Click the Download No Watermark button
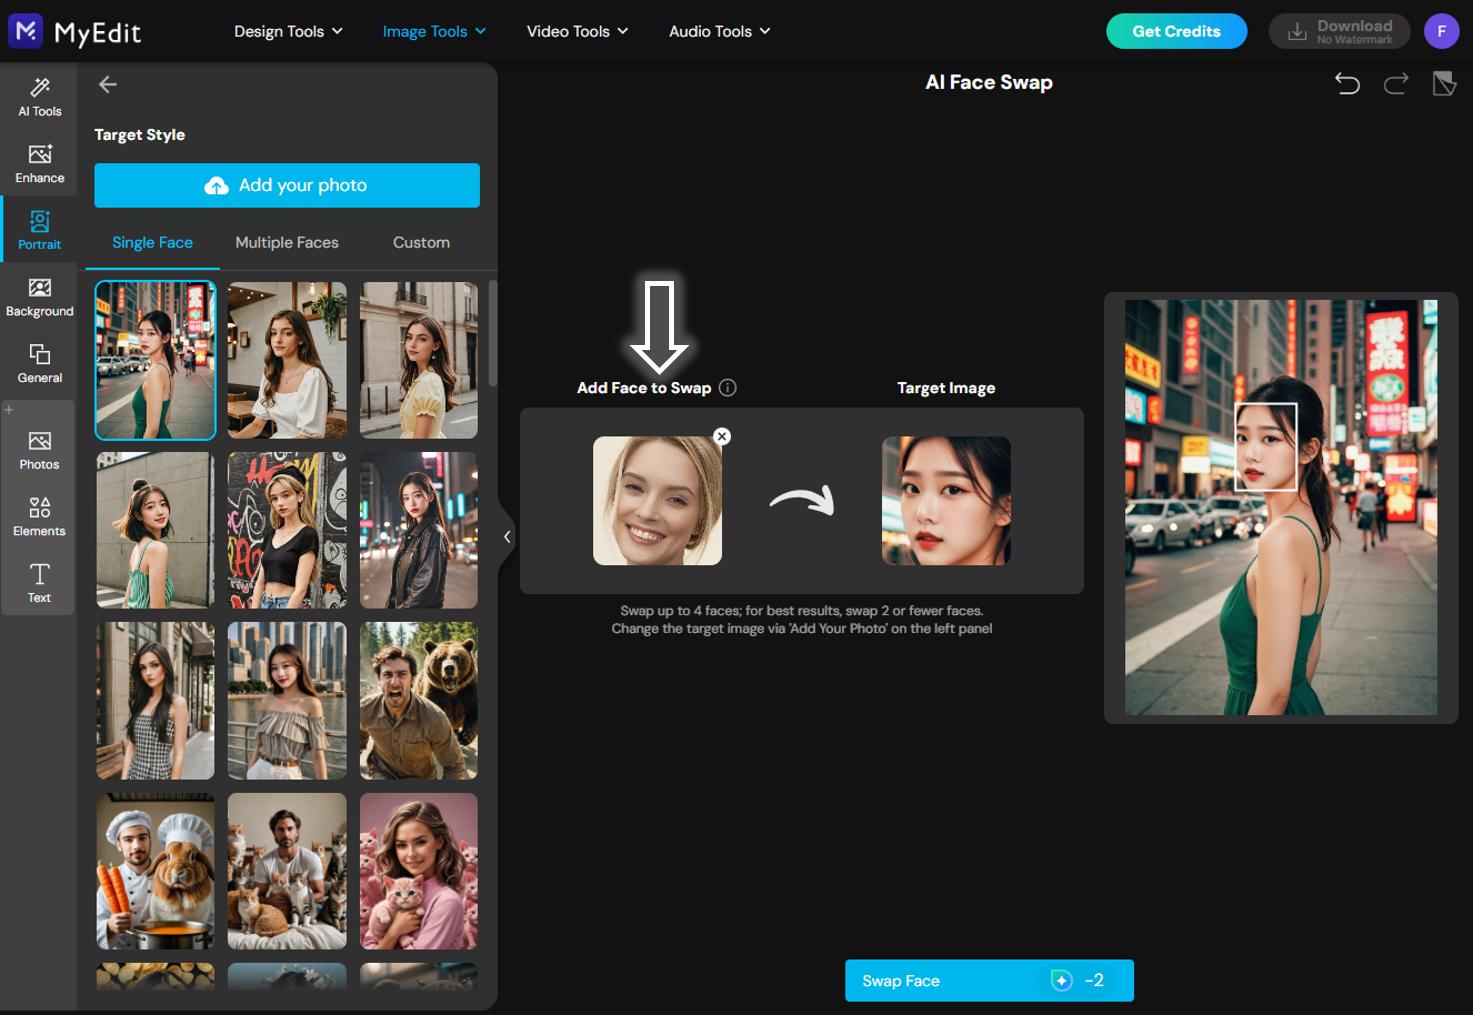 pyautogui.click(x=1339, y=31)
